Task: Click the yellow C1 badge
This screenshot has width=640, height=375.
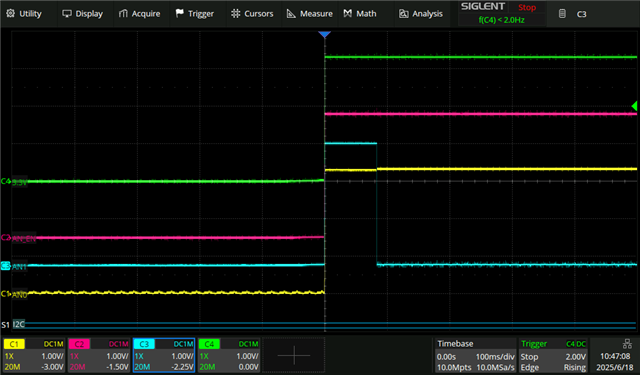Action: point(14,344)
